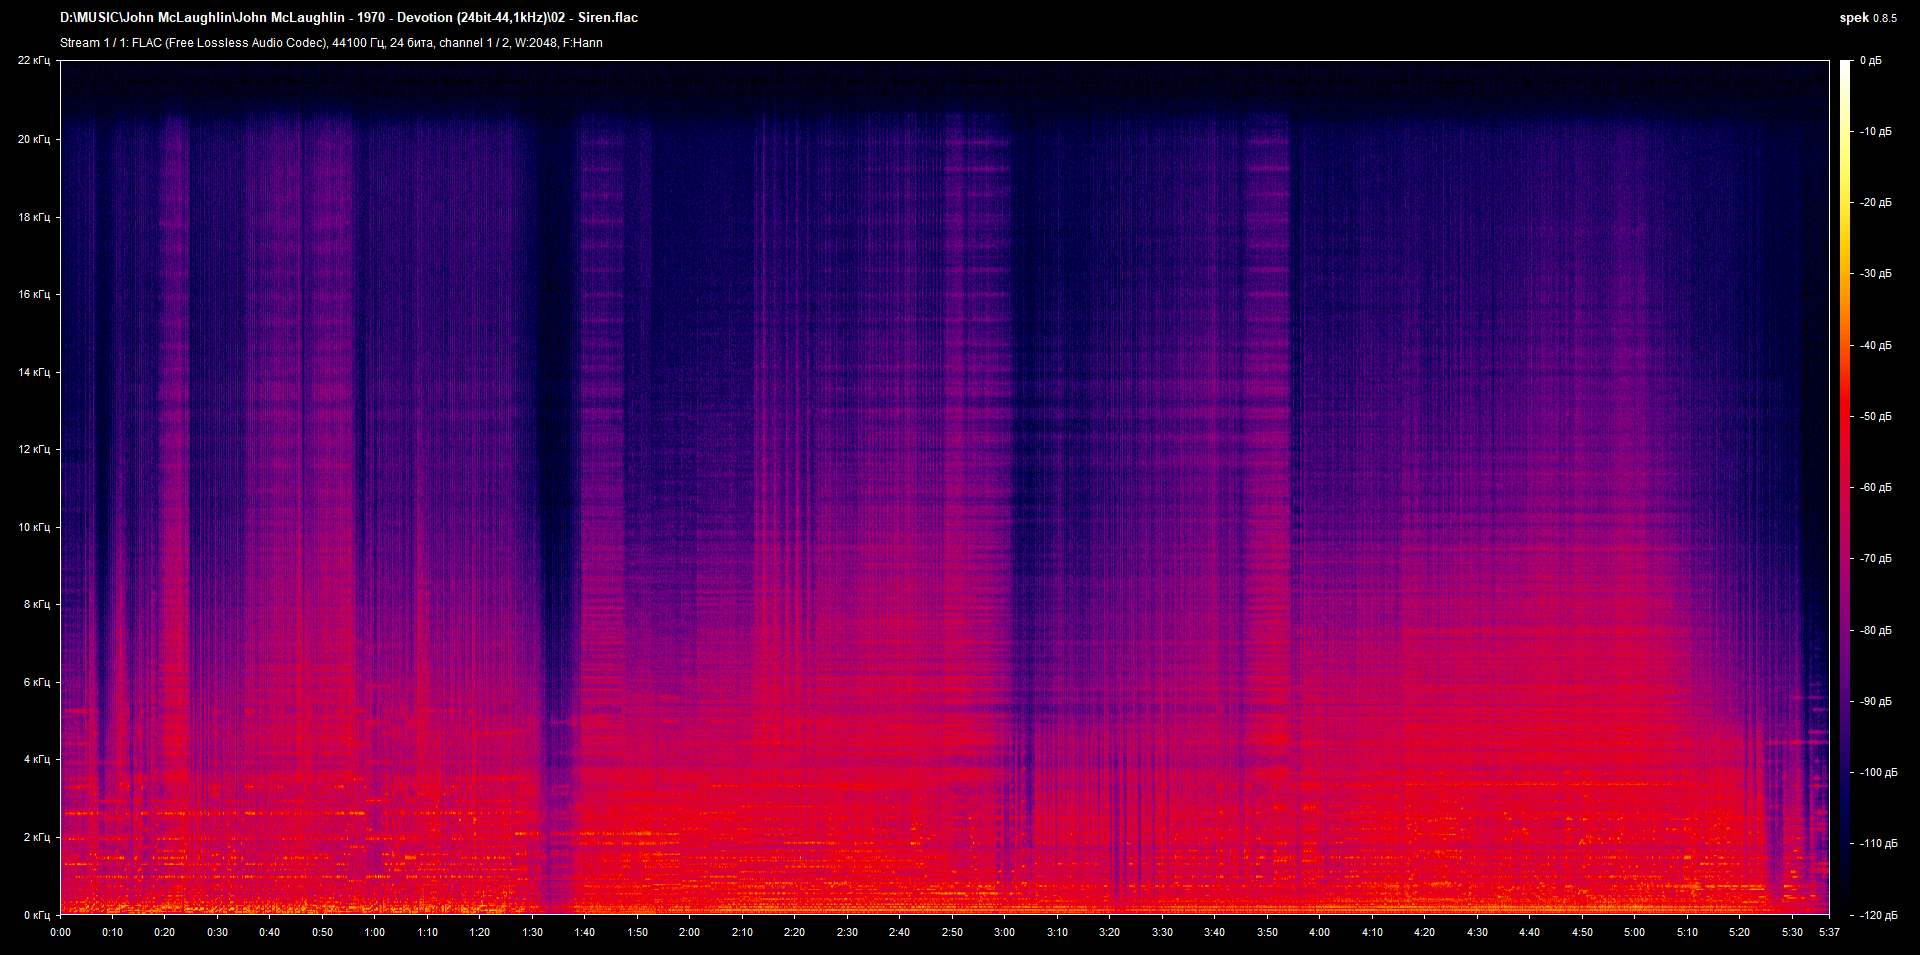
Task: Click the spek 0.8.5 version label
Action: coord(1868,18)
